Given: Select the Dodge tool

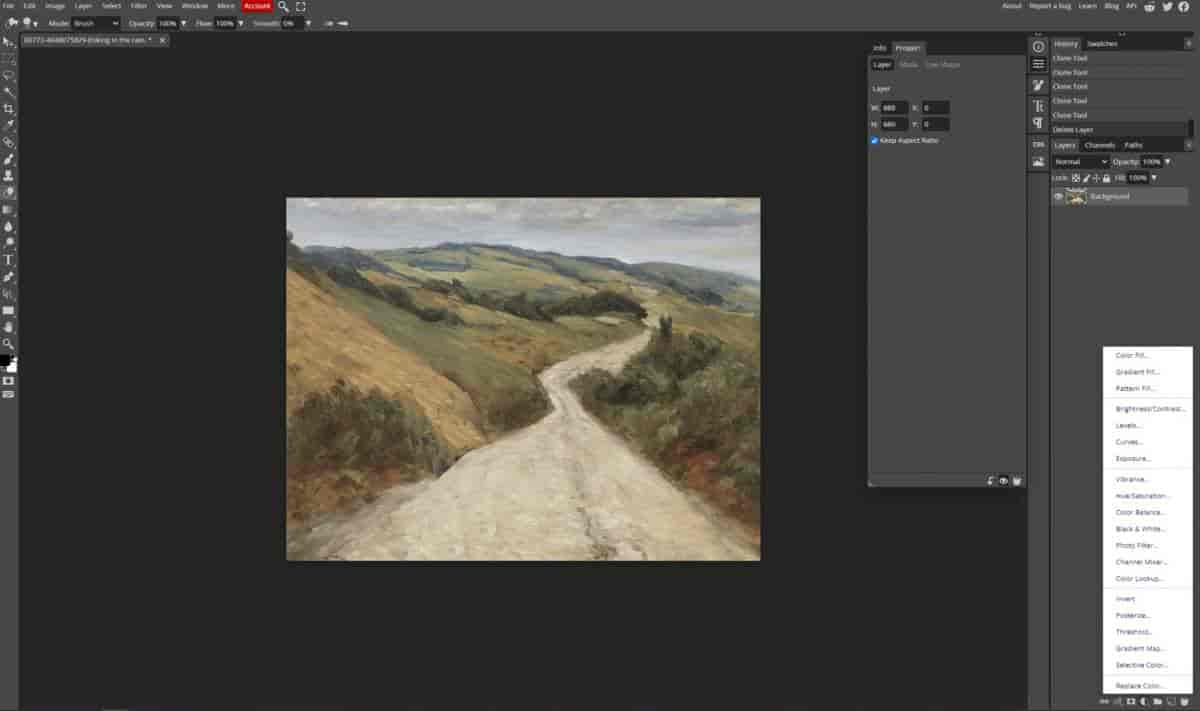Looking at the screenshot, I should (8, 243).
